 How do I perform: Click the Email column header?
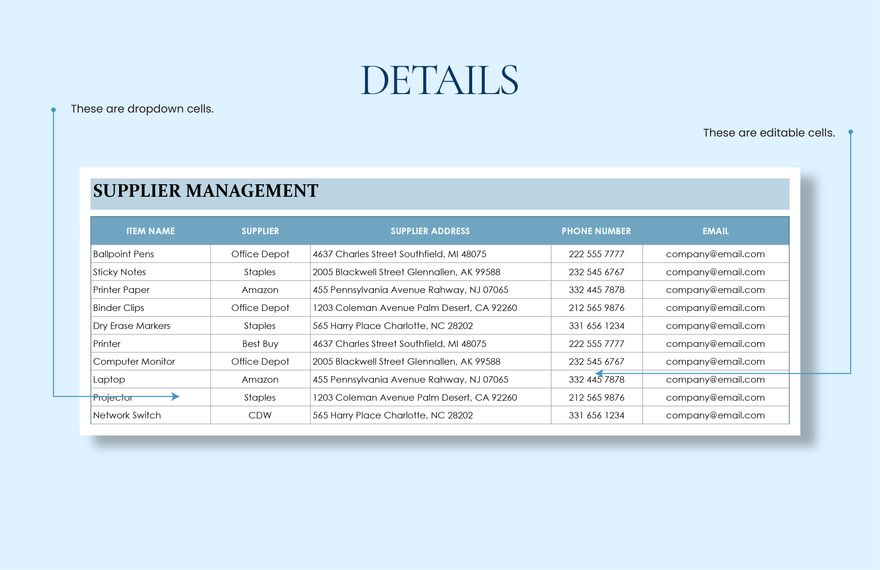(x=715, y=231)
